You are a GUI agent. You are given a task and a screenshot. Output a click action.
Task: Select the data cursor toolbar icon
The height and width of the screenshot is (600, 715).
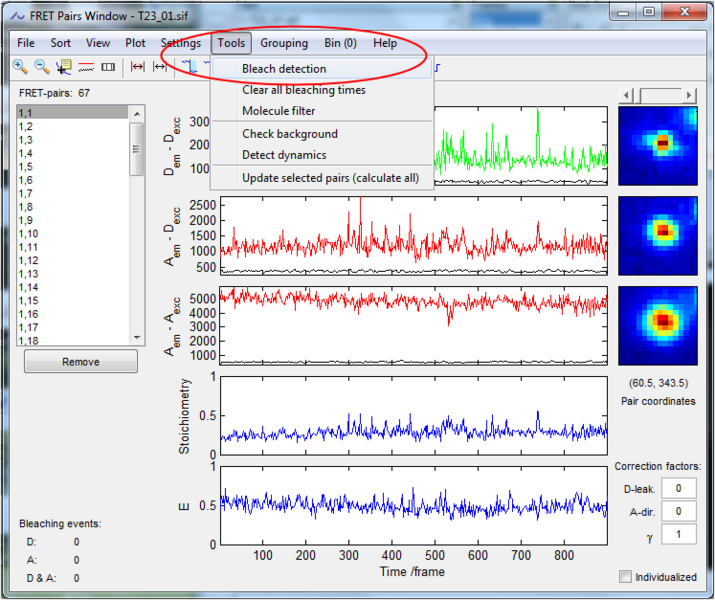point(64,67)
